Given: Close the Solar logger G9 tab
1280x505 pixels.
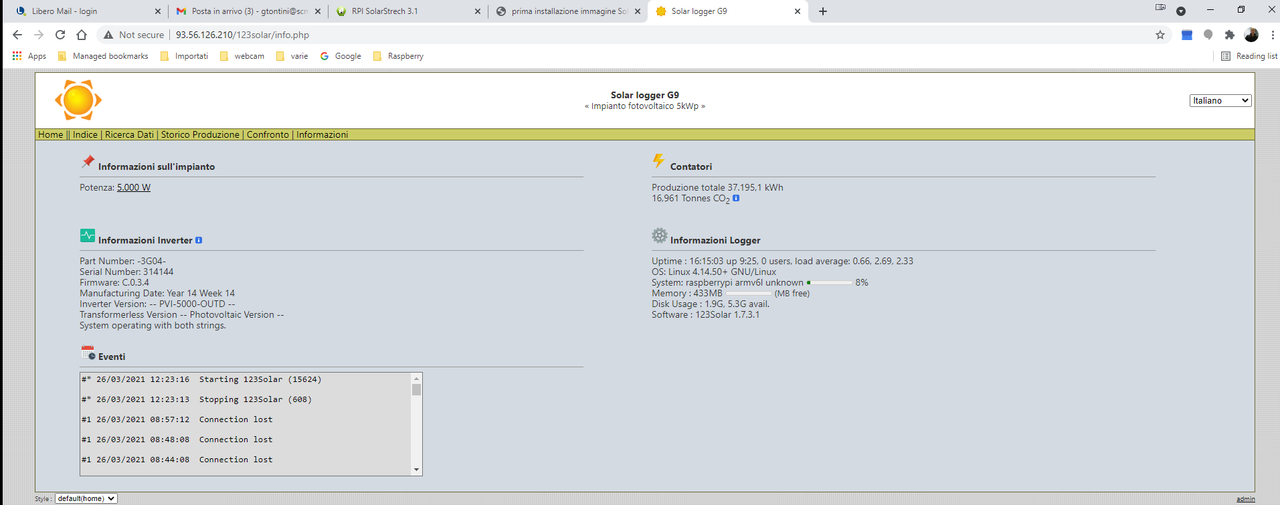Looking at the screenshot, I should point(797,11).
